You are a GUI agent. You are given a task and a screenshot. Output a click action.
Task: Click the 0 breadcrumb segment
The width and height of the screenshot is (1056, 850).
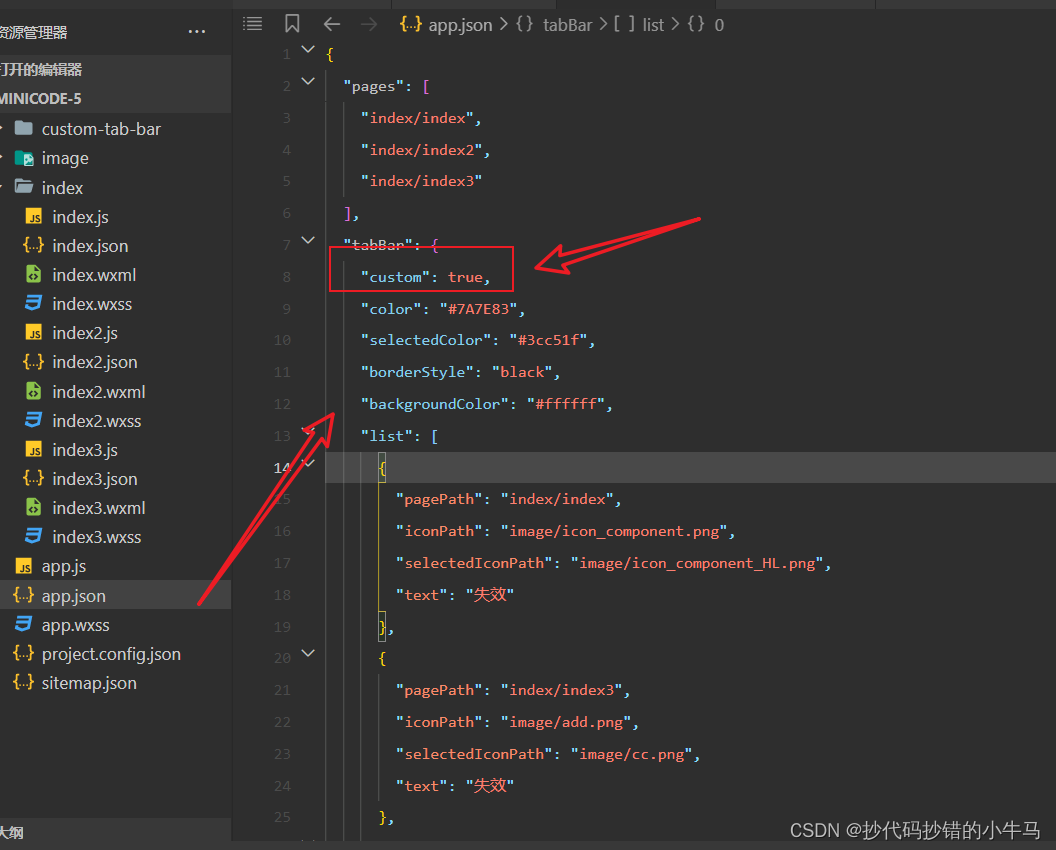coord(719,26)
